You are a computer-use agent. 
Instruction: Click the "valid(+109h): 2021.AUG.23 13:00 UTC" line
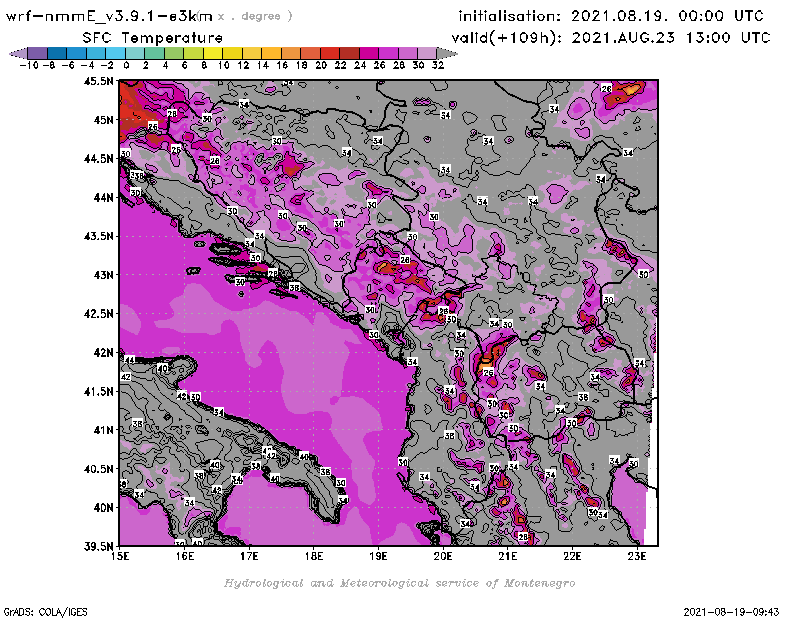pyautogui.click(x=611, y=38)
